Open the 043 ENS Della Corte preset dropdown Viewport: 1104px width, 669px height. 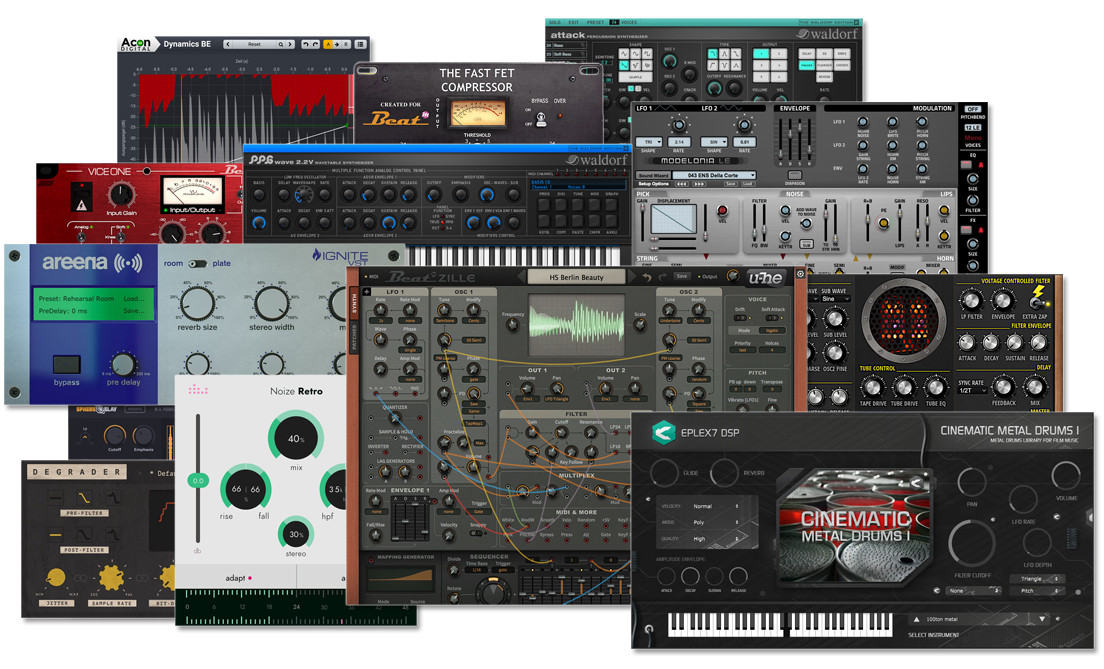coord(714,175)
